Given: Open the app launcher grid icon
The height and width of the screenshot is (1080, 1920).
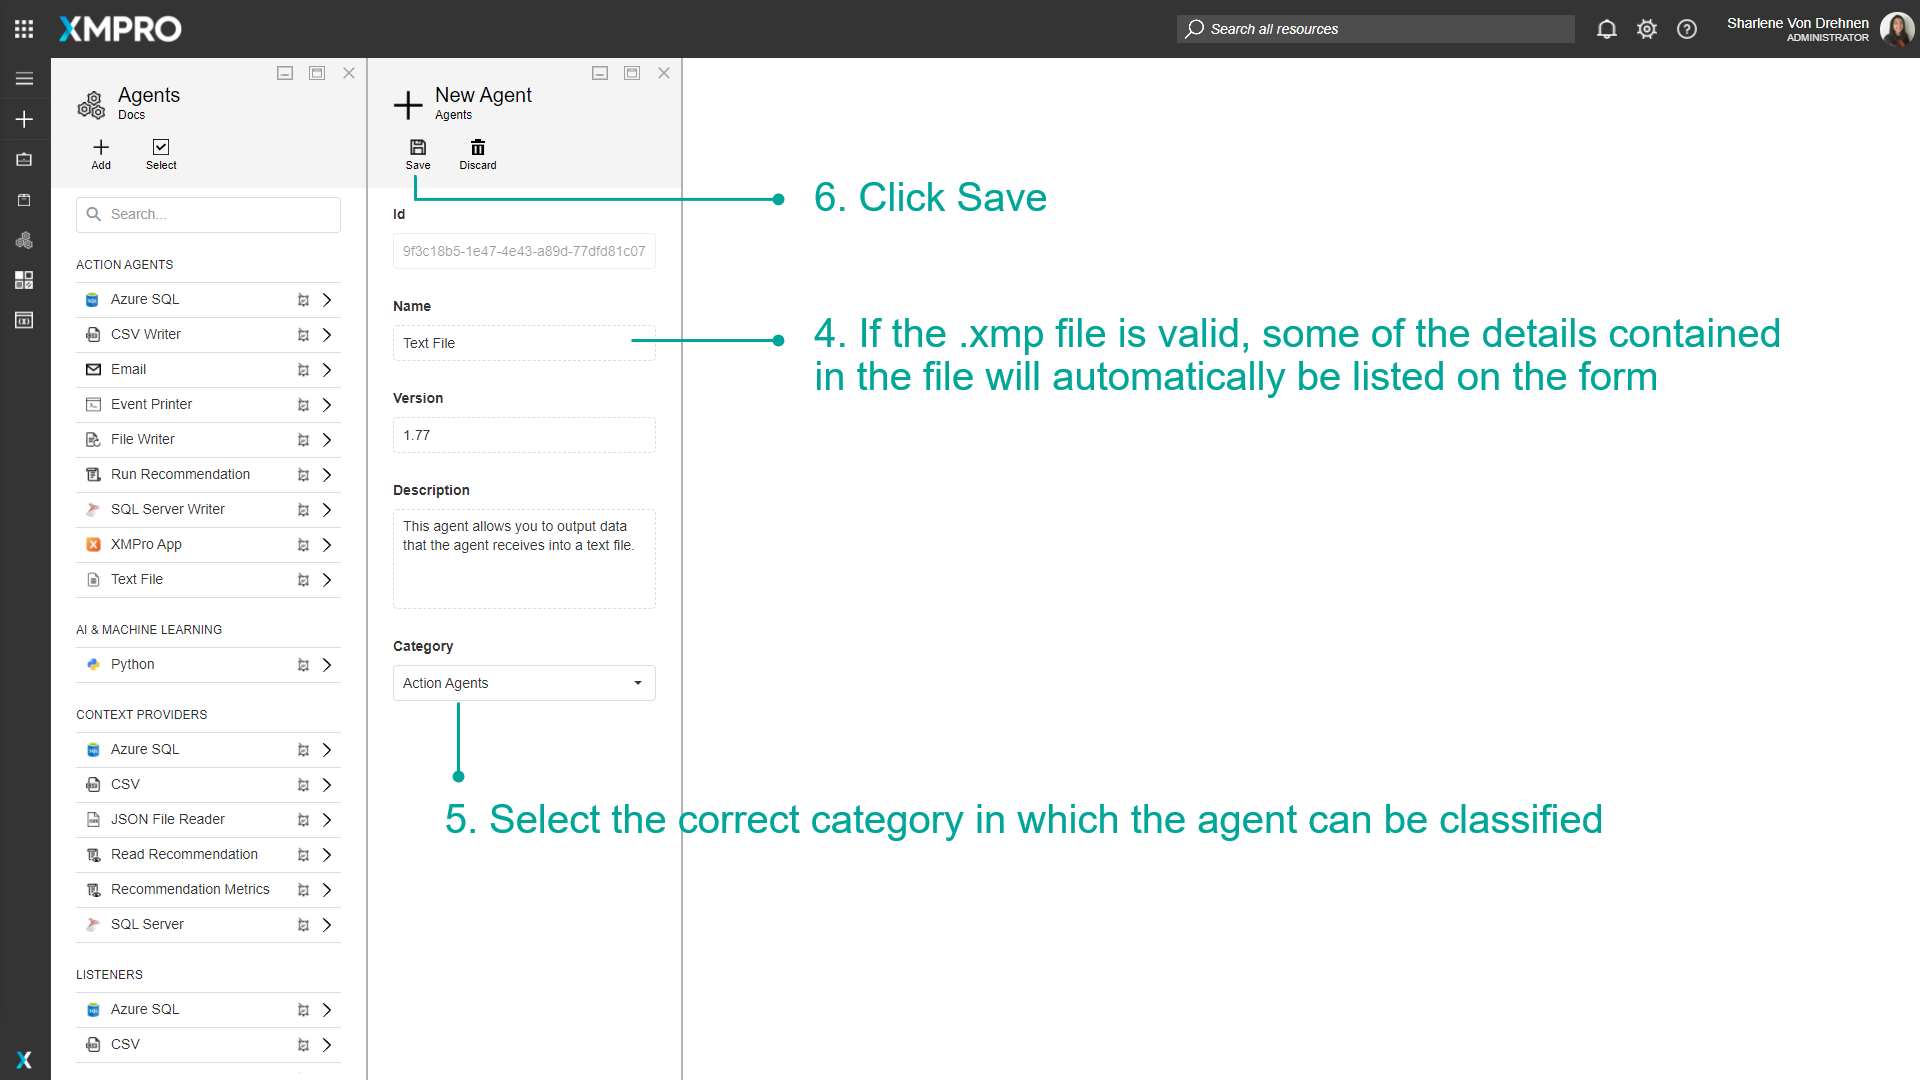Looking at the screenshot, I should tap(24, 29).
